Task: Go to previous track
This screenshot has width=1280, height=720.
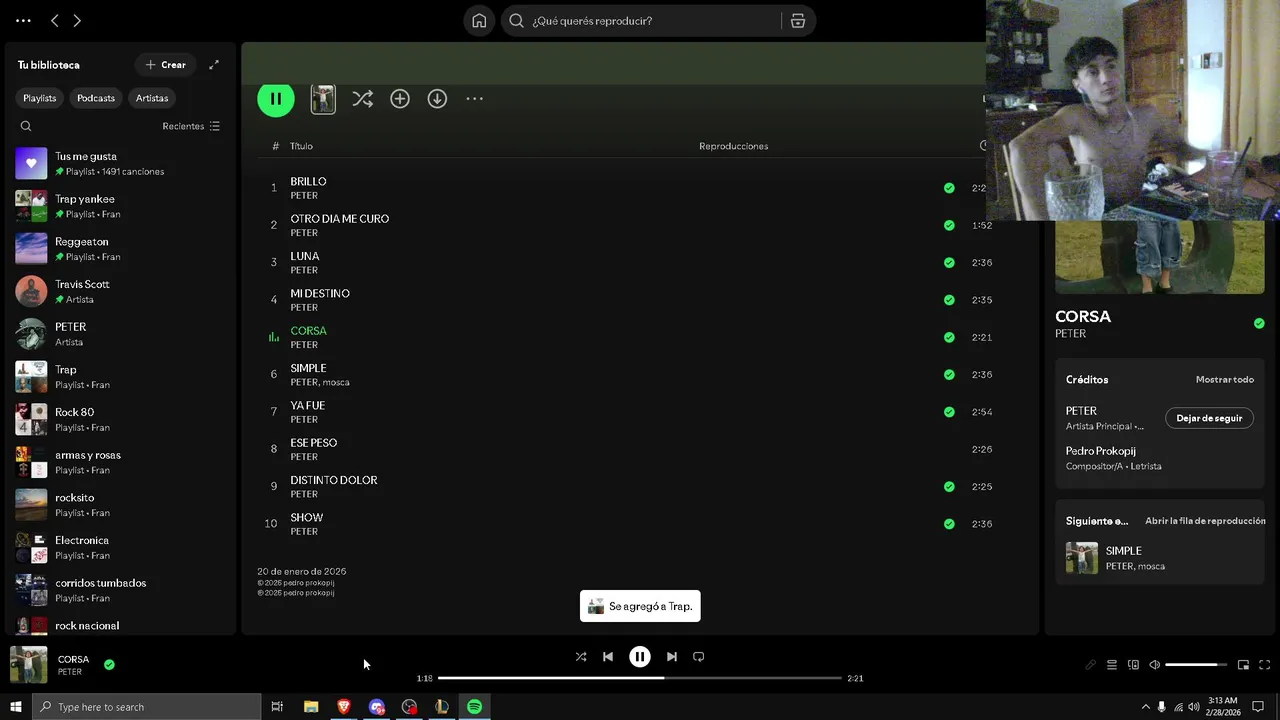Action: tap(608, 657)
